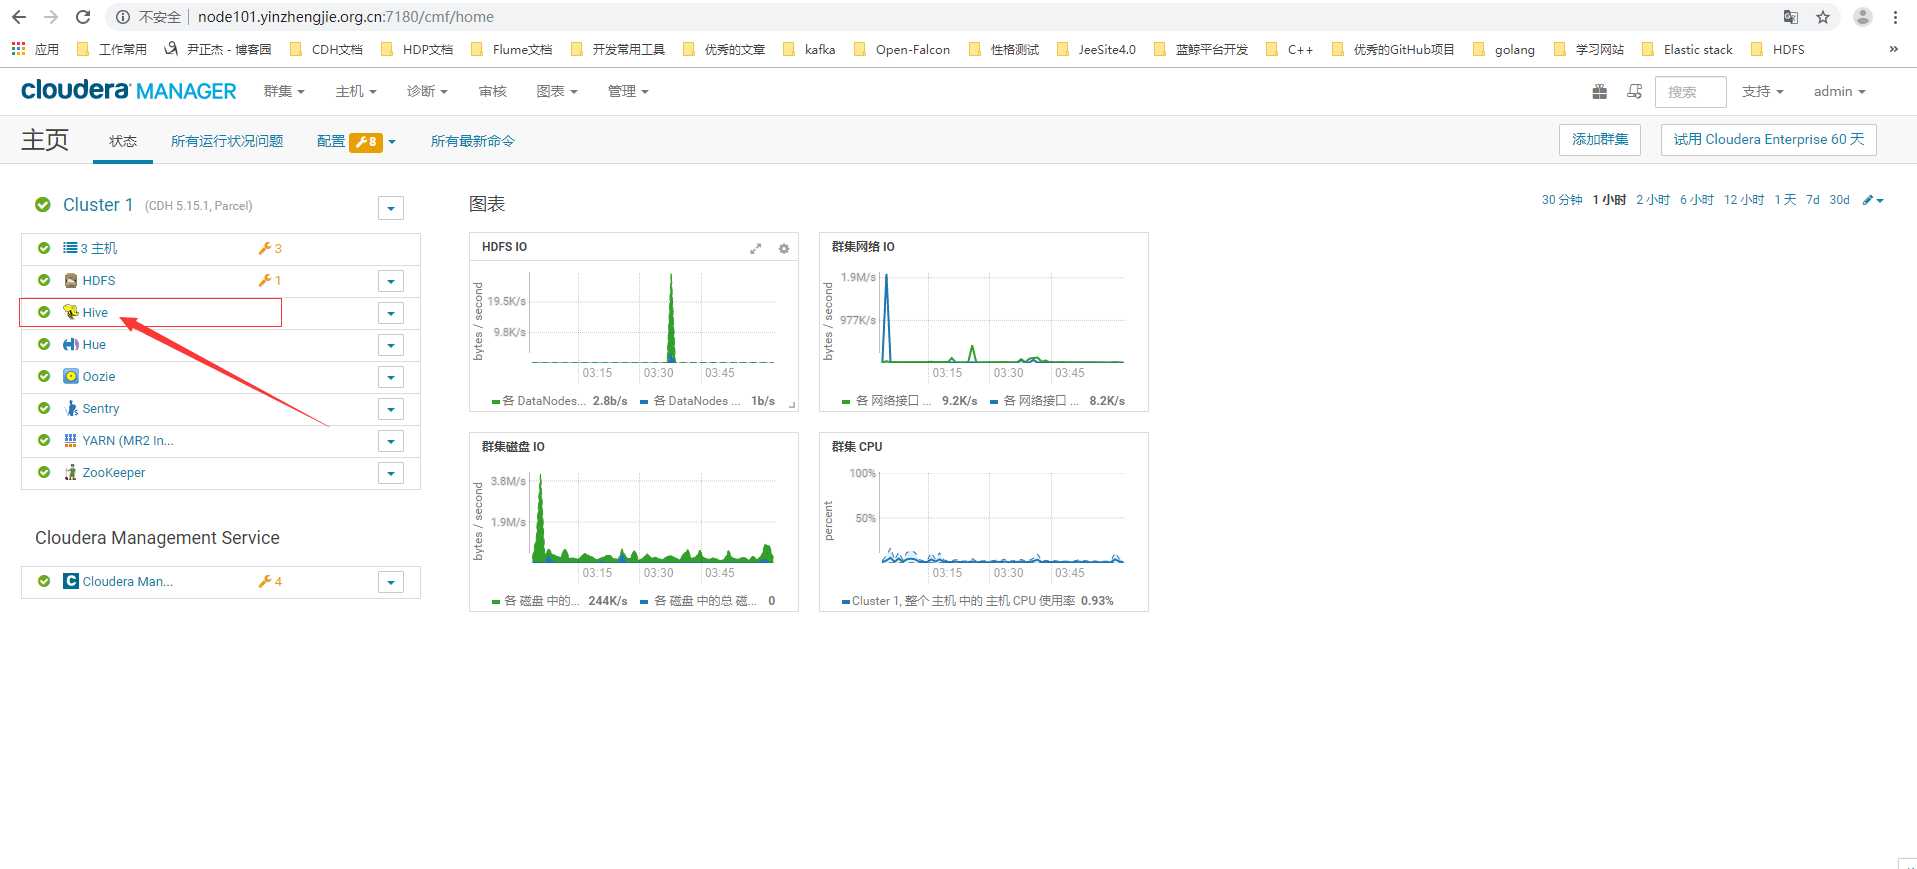Reload the page with the refresh icon
The height and width of the screenshot is (869, 1917).
tap(83, 17)
